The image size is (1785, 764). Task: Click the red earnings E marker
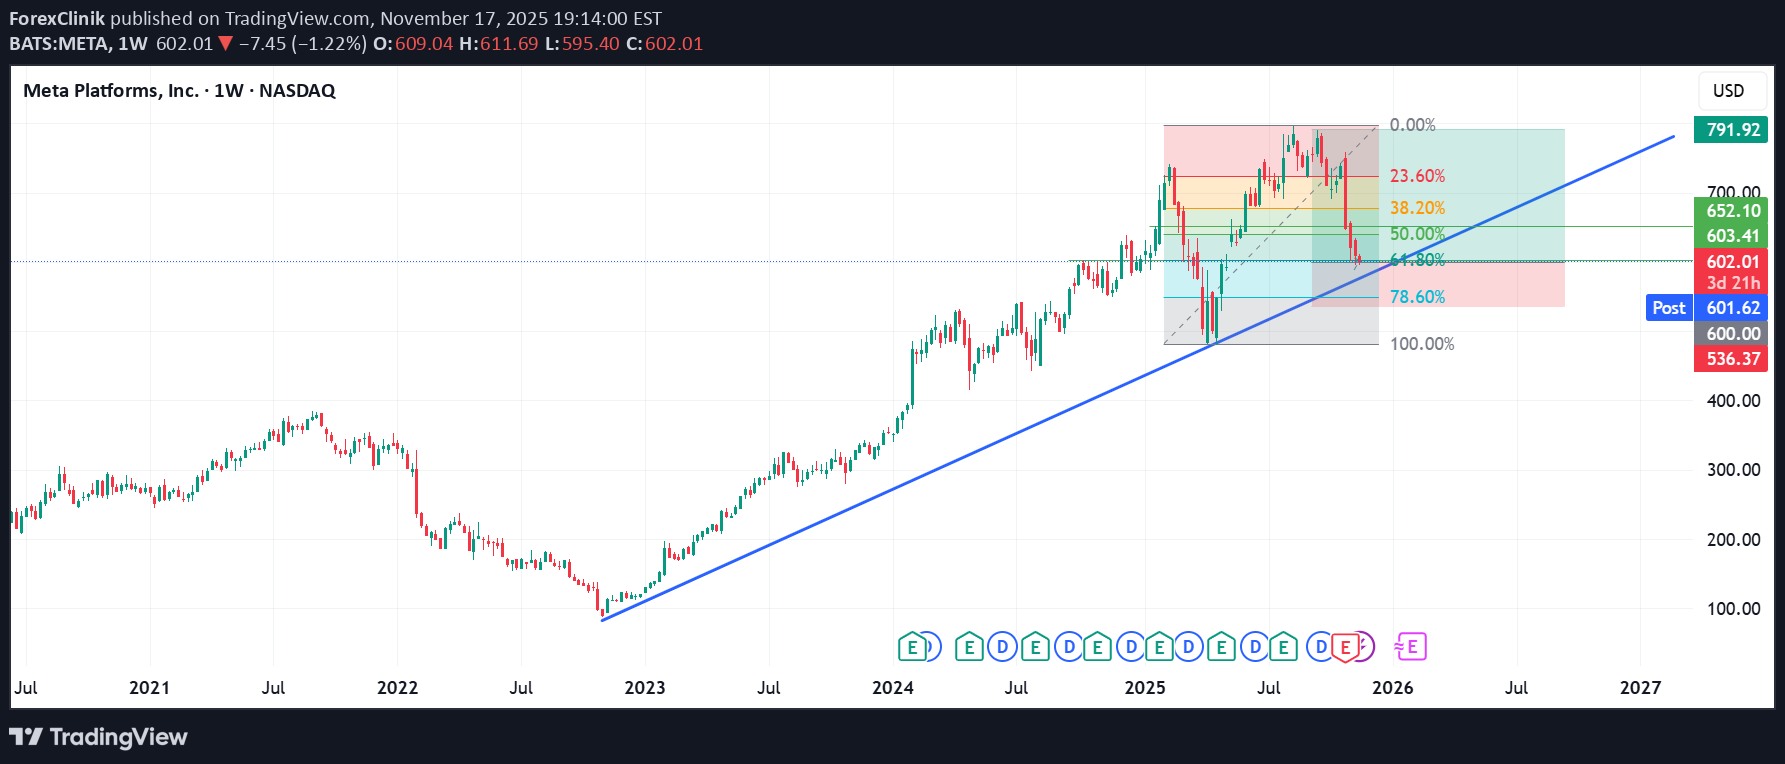pos(1345,648)
